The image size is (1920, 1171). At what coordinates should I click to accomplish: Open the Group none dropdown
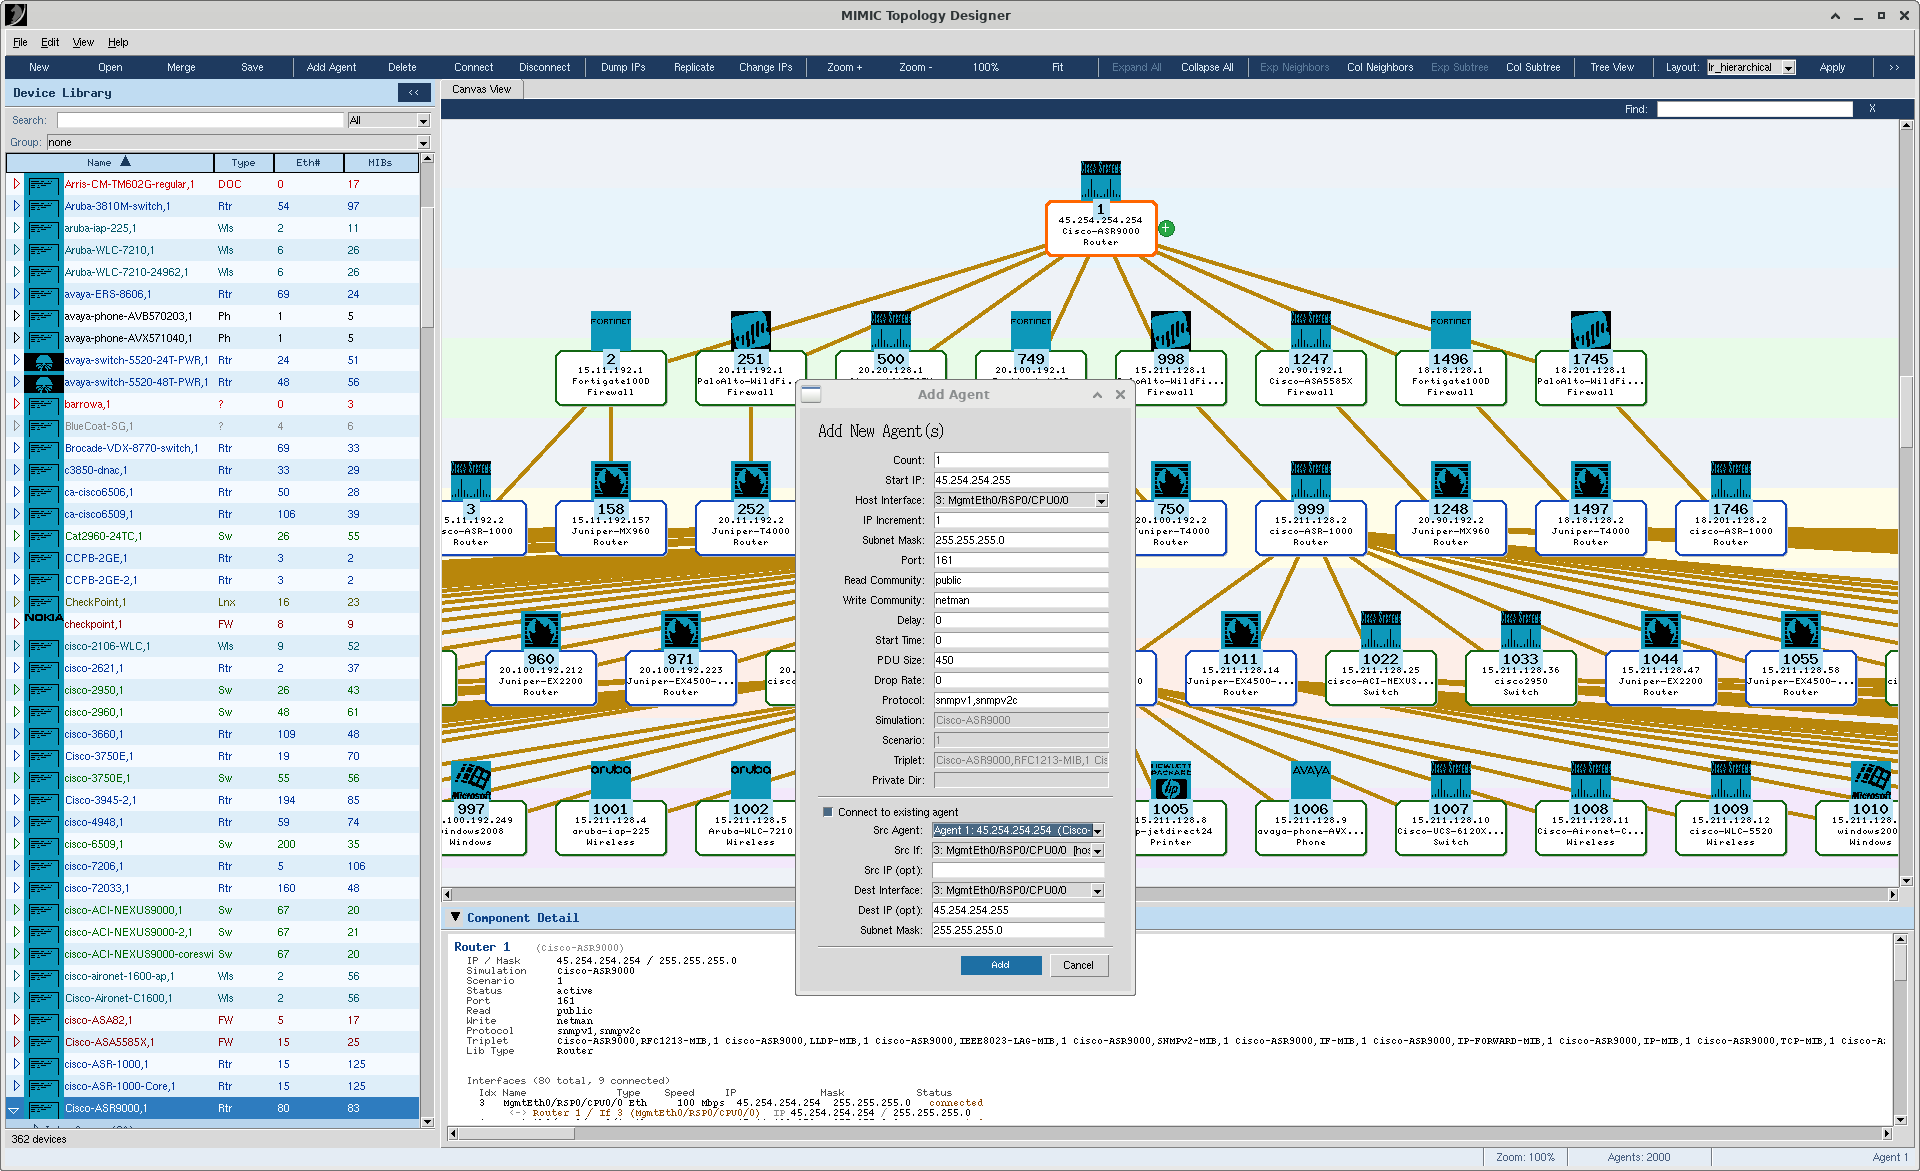point(423,142)
